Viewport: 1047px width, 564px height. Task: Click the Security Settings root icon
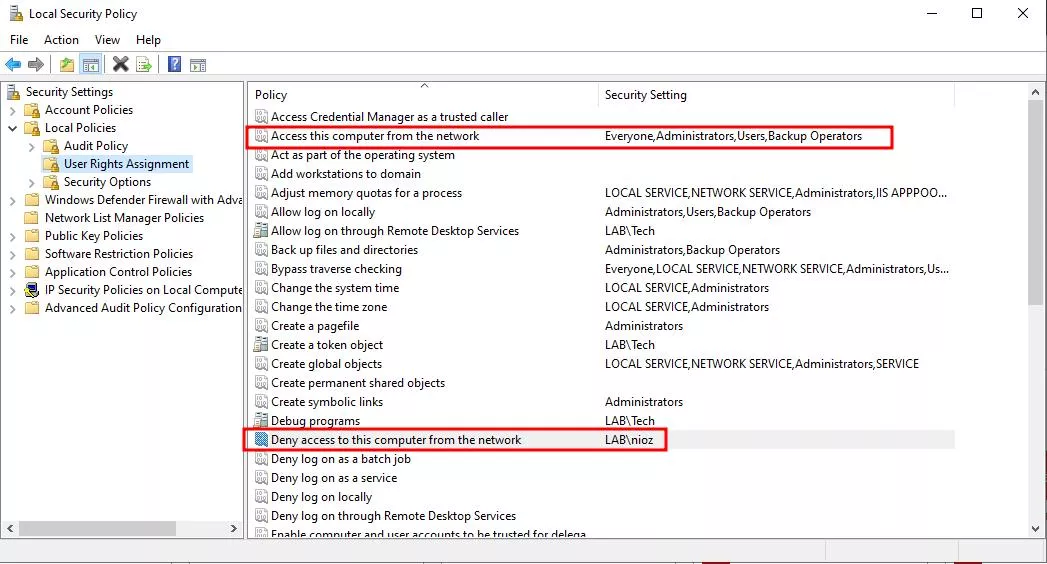(14, 91)
